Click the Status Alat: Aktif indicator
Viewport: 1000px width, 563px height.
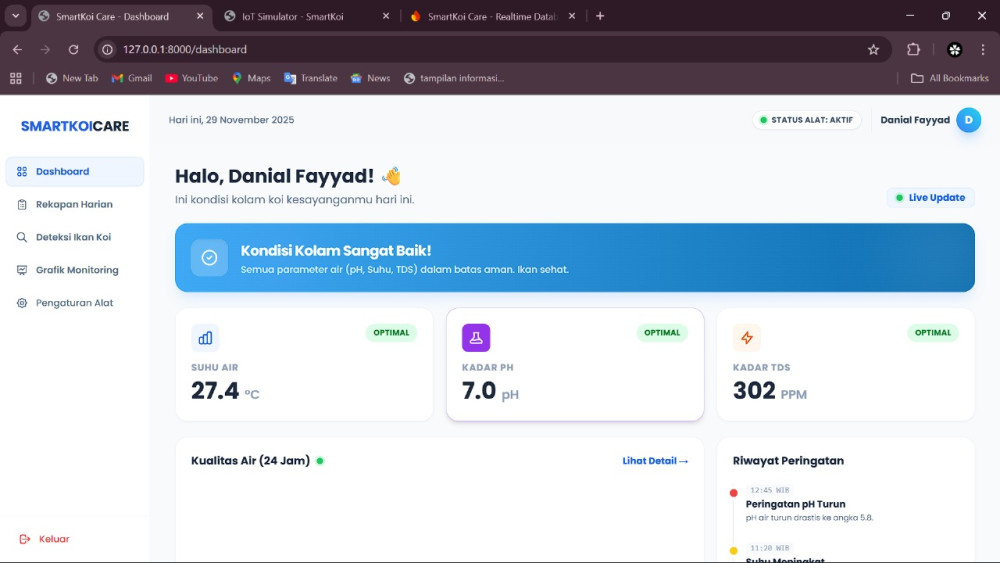pyautogui.click(x=806, y=120)
